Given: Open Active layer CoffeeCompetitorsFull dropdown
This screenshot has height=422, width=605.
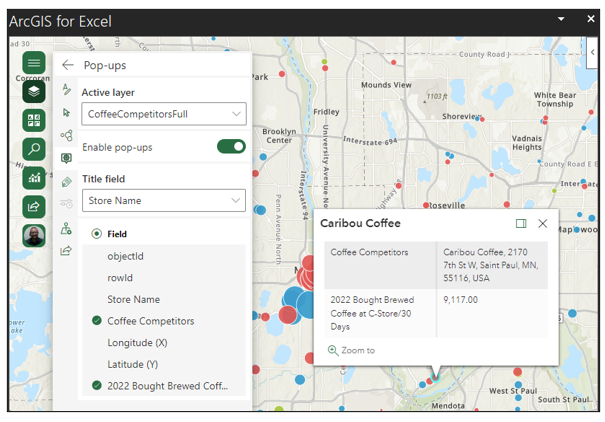Looking at the screenshot, I should point(164,114).
